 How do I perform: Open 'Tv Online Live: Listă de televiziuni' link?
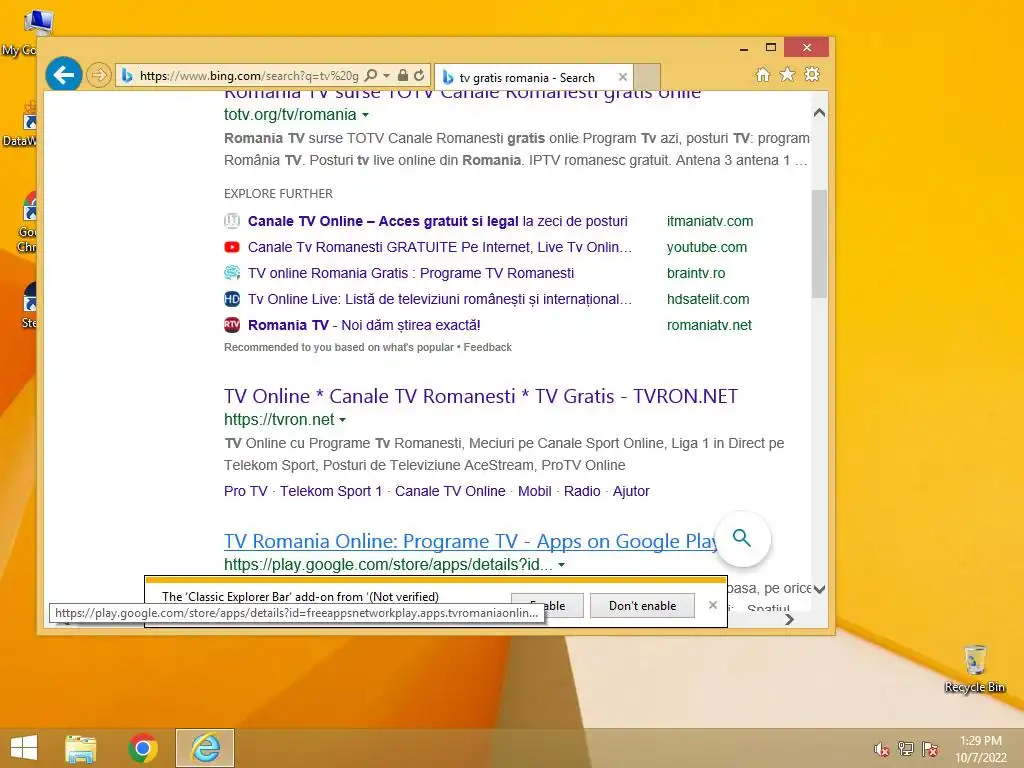point(440,299)
